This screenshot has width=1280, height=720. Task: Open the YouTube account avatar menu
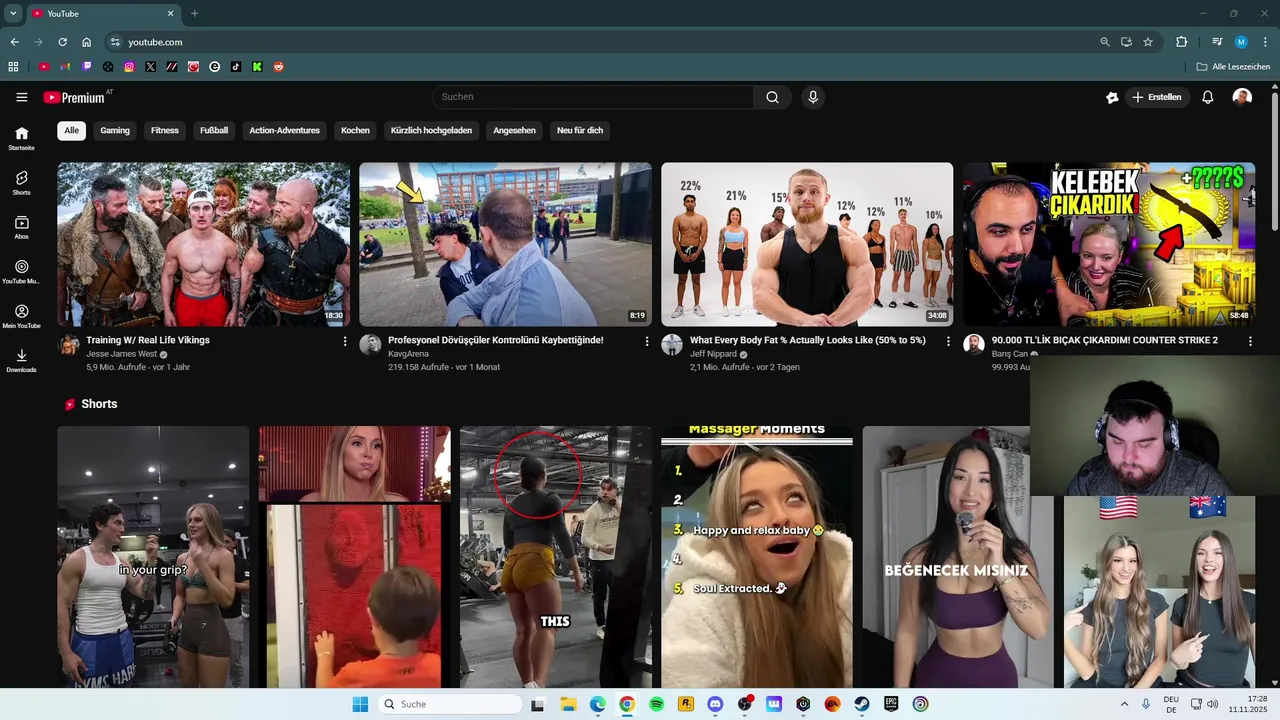(1242, 97)
